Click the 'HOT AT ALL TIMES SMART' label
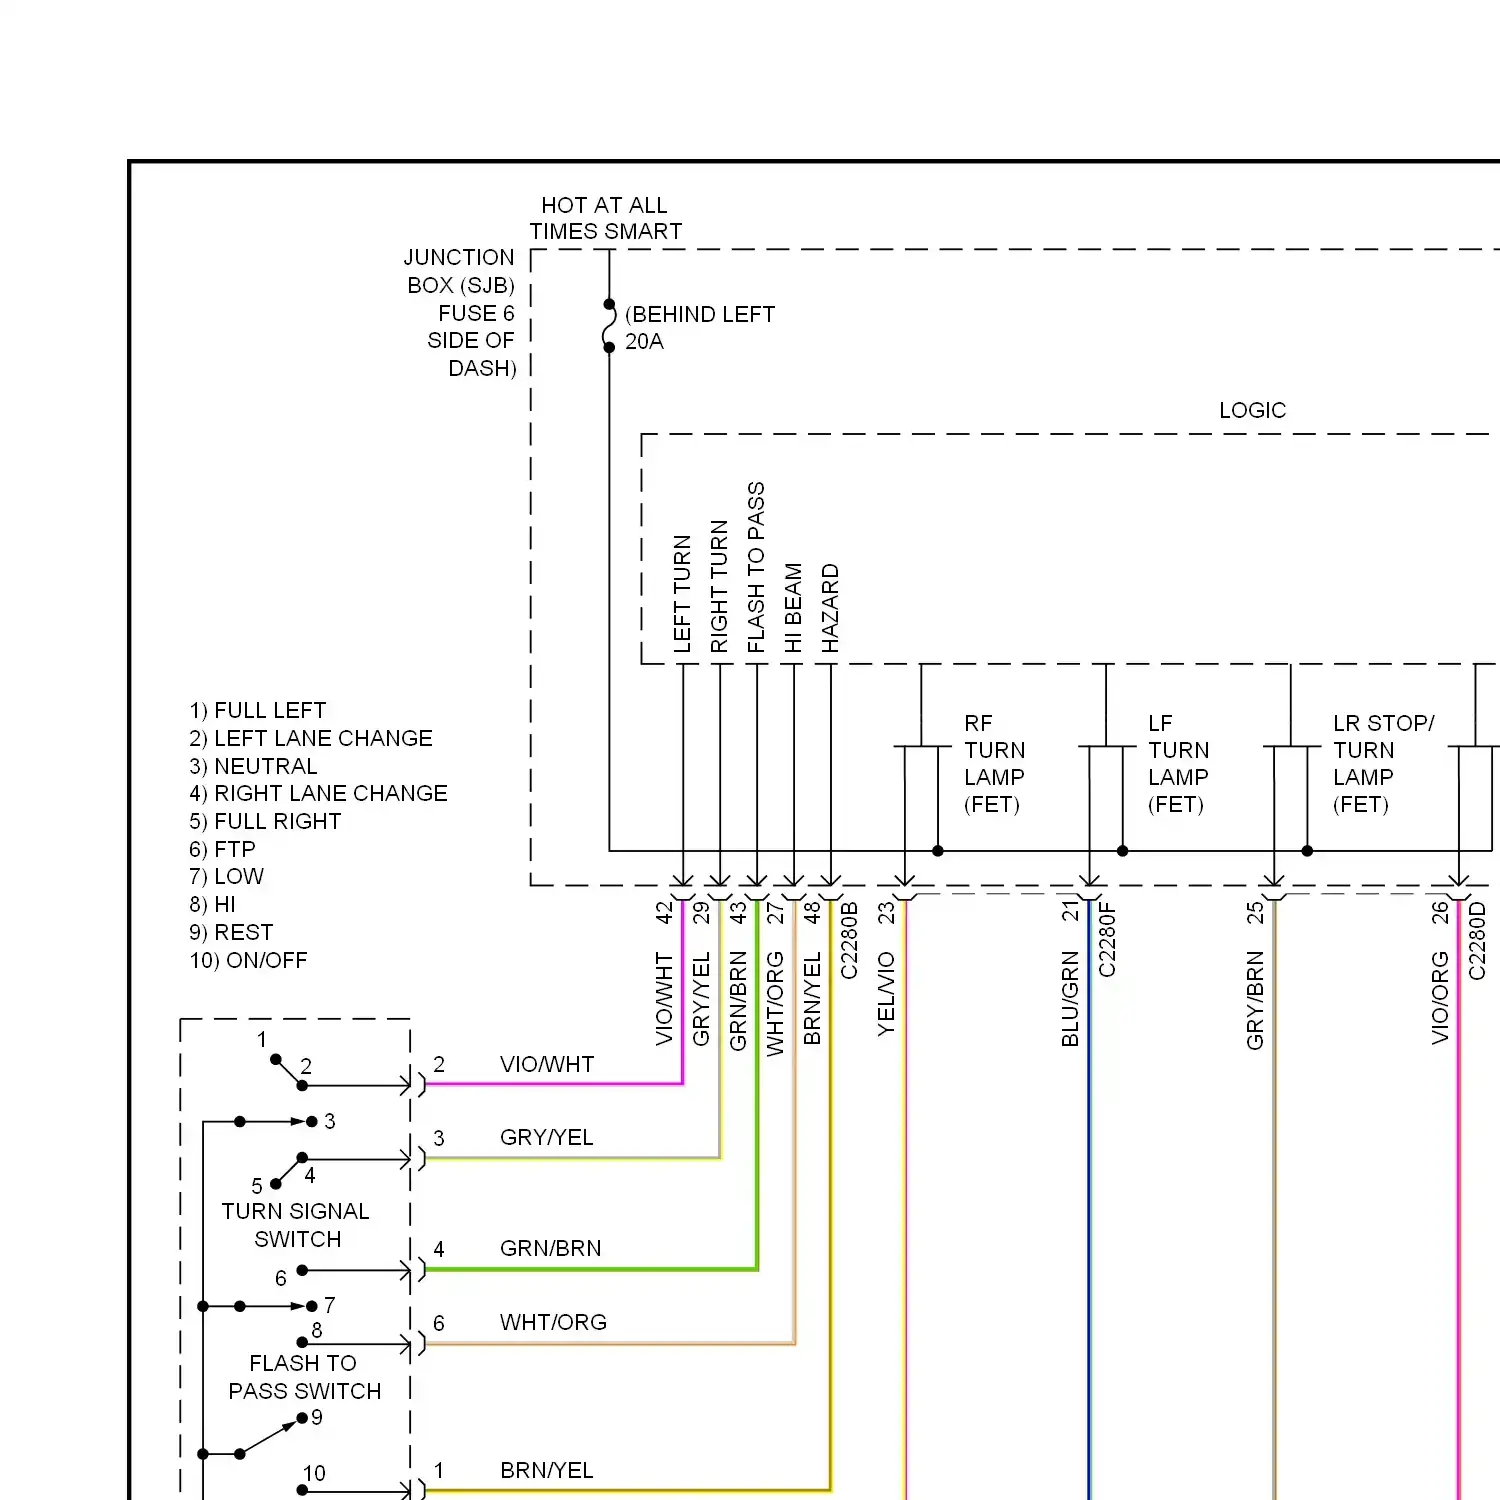 click(x=606, y=218)
